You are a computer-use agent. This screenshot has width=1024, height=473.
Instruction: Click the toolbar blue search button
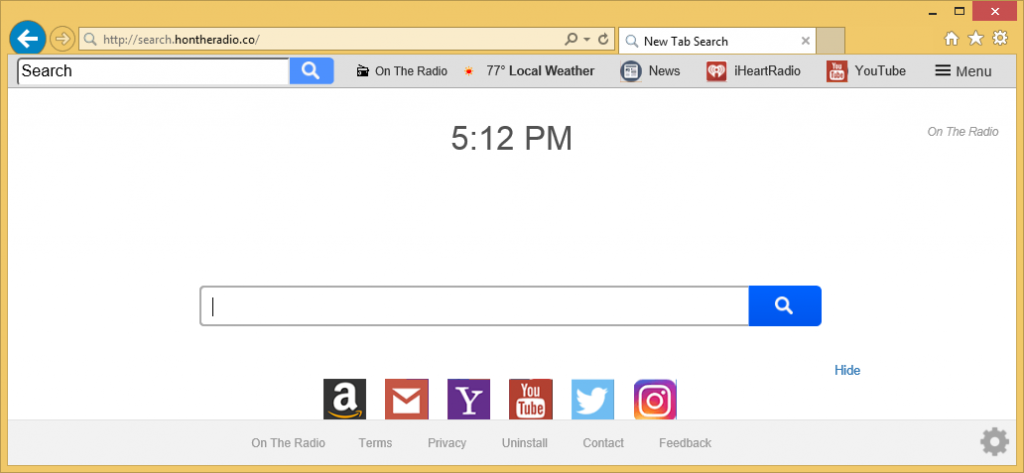pos(312,71)
